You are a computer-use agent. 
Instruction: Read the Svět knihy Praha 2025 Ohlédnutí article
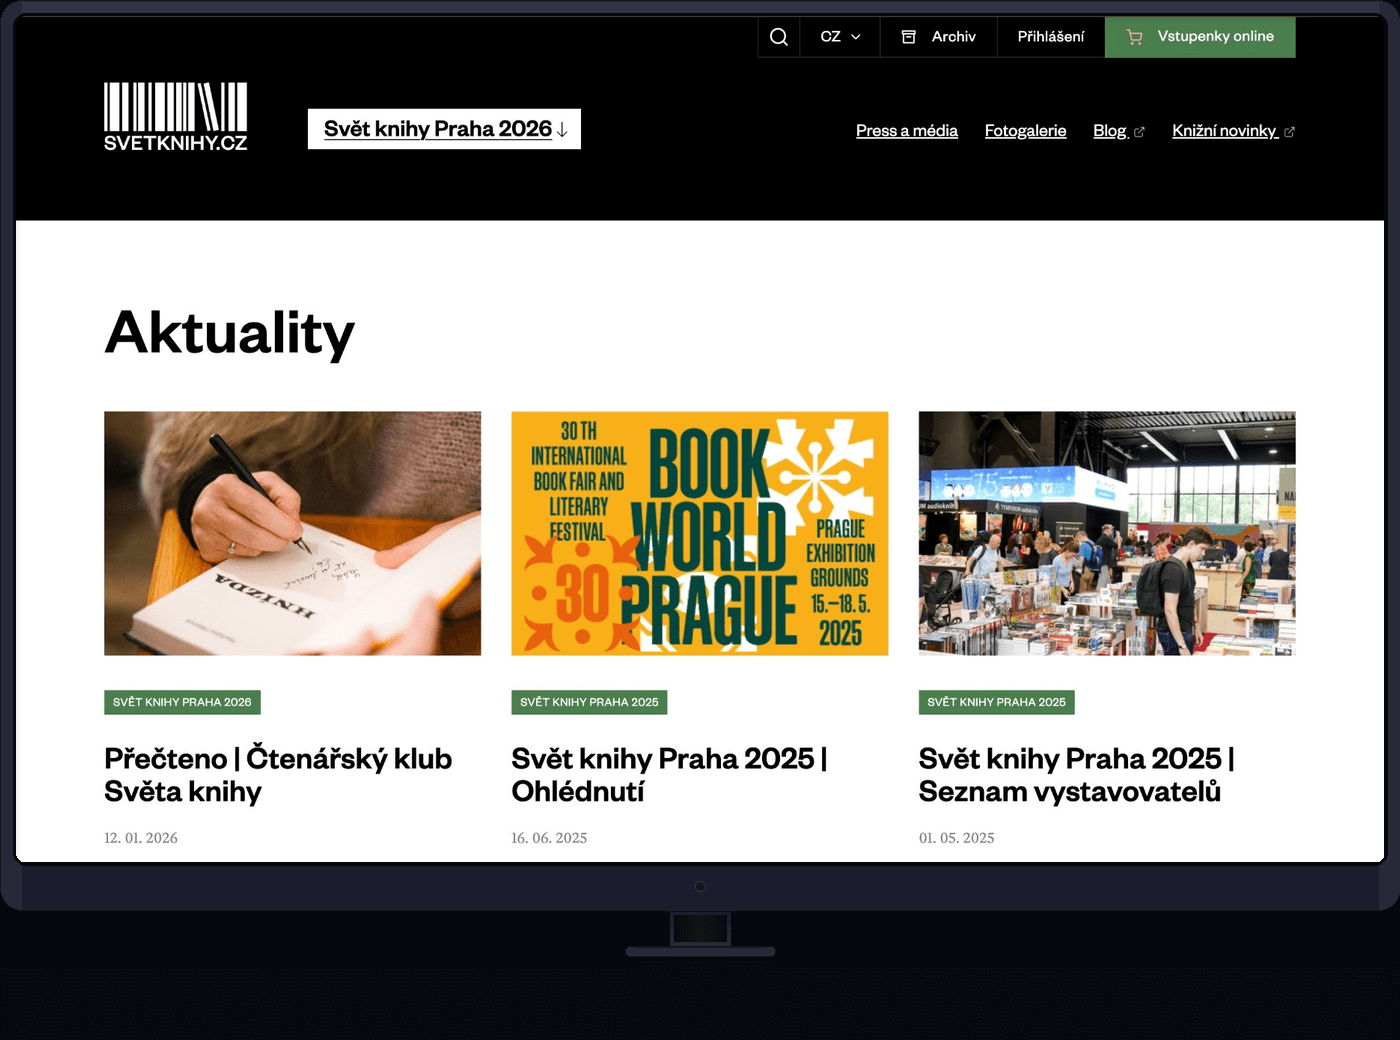pyautogui.click(x=668, y=774)
